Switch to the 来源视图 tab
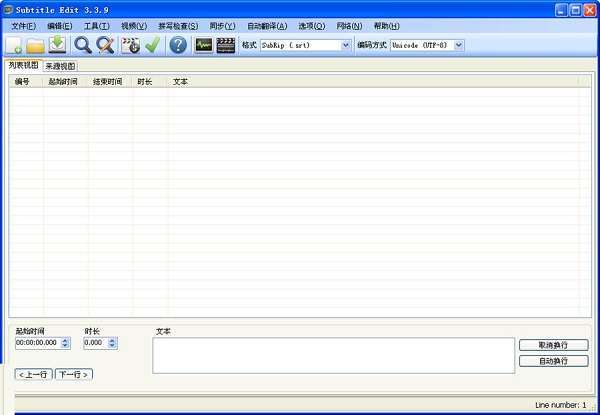The height and width of the screenshot is (415, 600). 60,65
